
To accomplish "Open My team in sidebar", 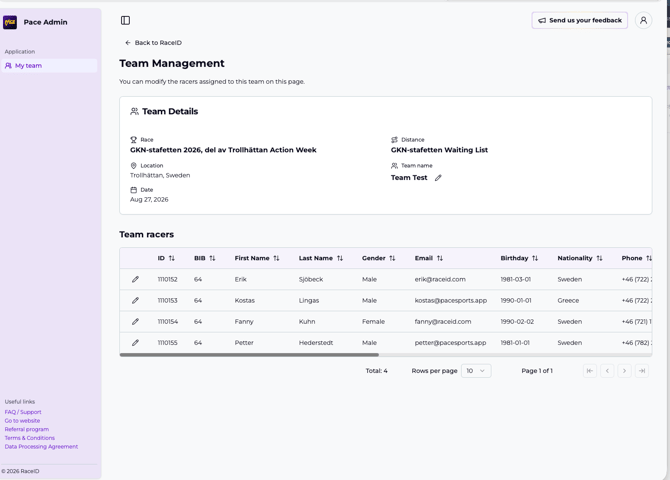I will click(x=49, y=66).
